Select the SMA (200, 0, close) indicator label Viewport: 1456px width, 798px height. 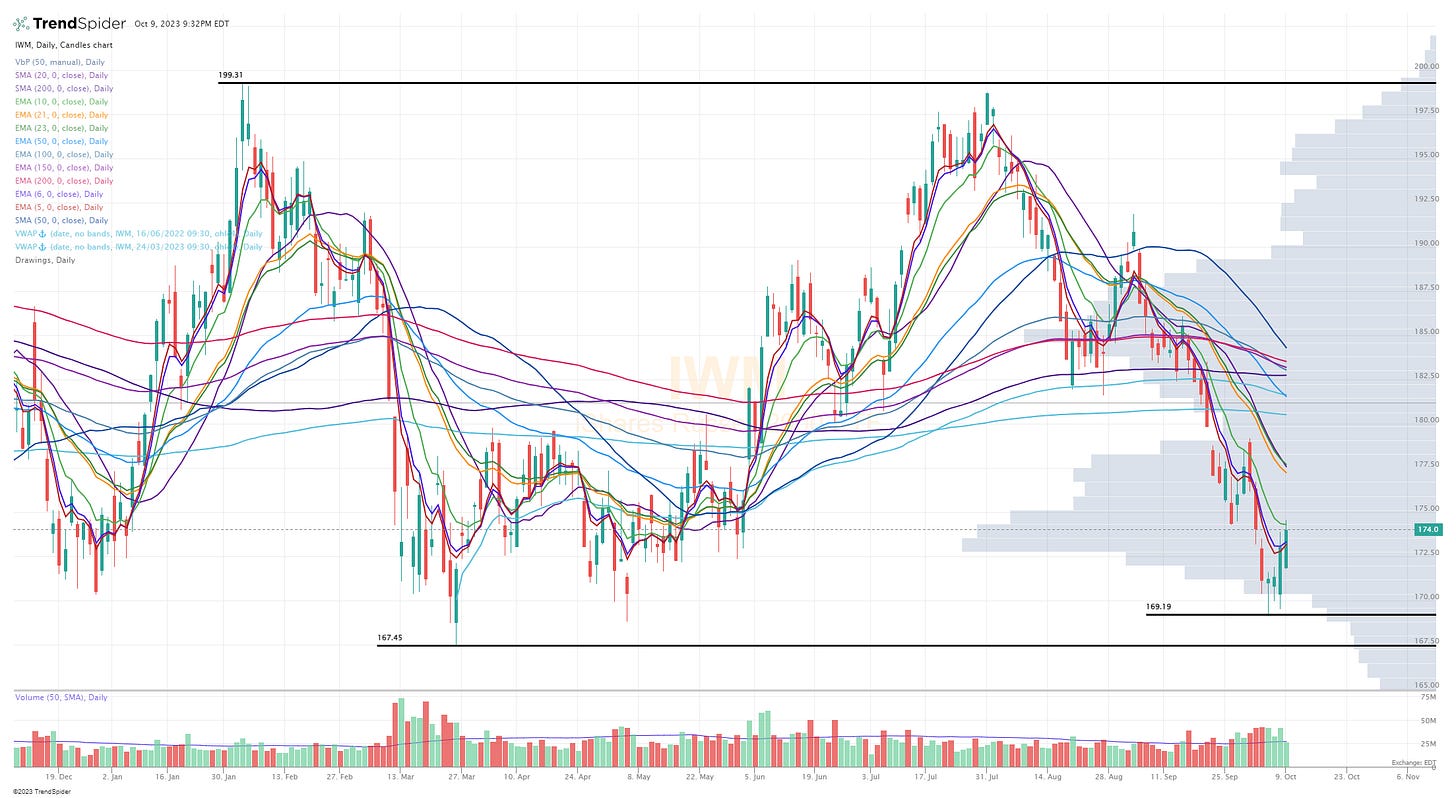(63, 88)
